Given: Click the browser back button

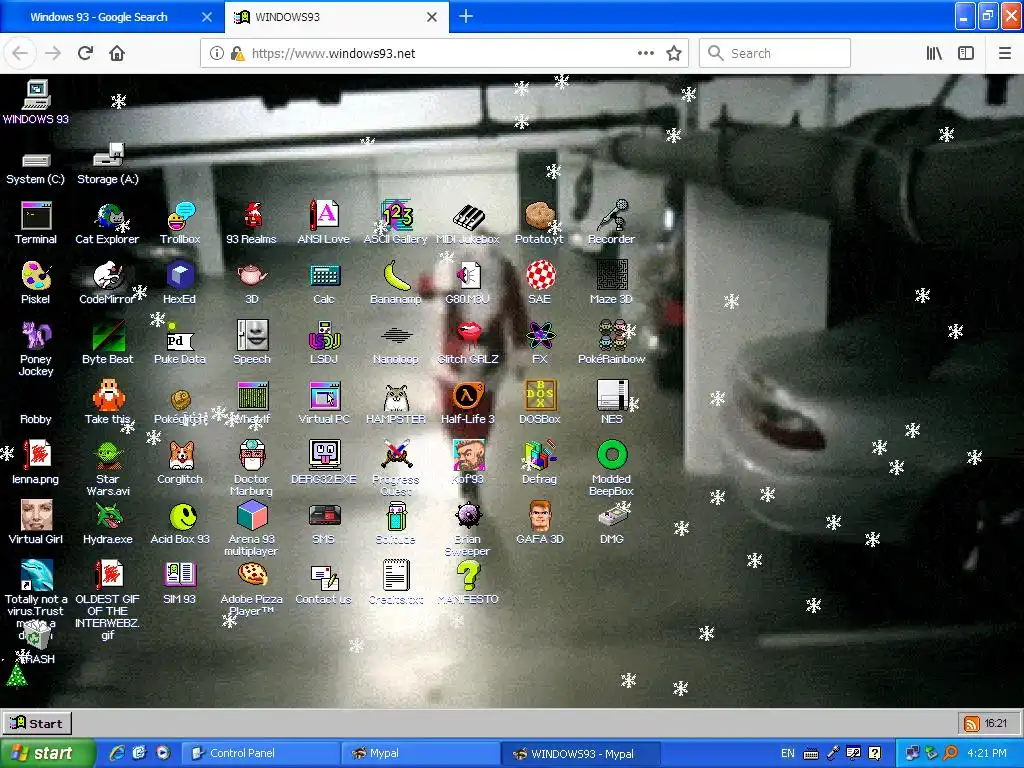Looking at the screenshot, I should tap(20, 54).
